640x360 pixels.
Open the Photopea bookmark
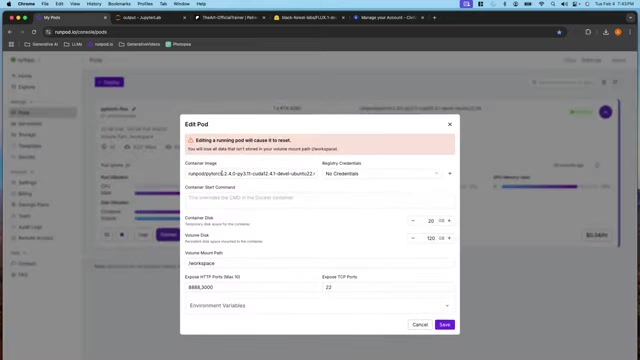pyautogui.click(x=178, y=44)
